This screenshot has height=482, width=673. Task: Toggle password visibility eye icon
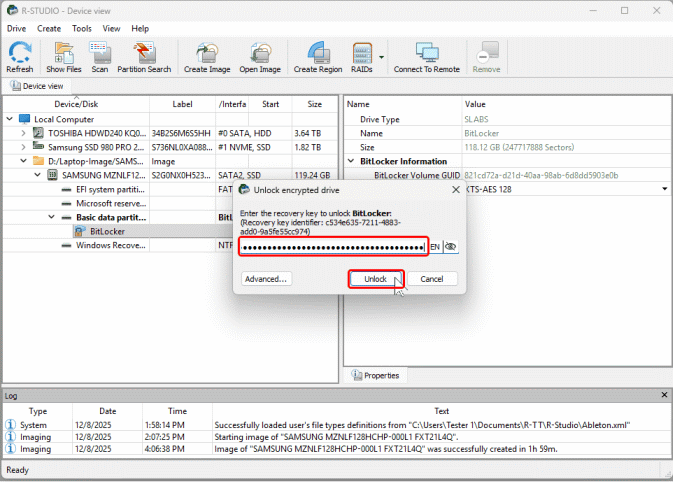coord(450,246)
